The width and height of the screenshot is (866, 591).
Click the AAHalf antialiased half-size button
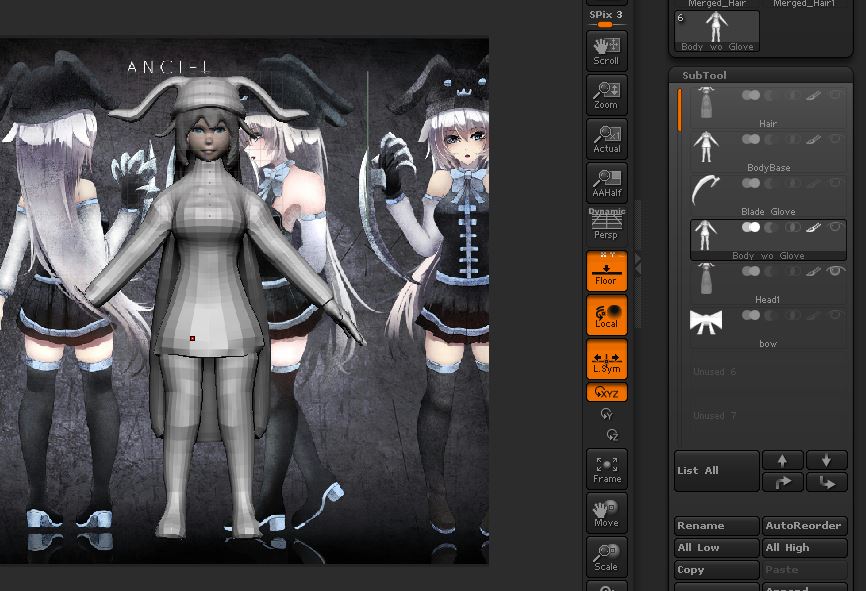[606, 183]
